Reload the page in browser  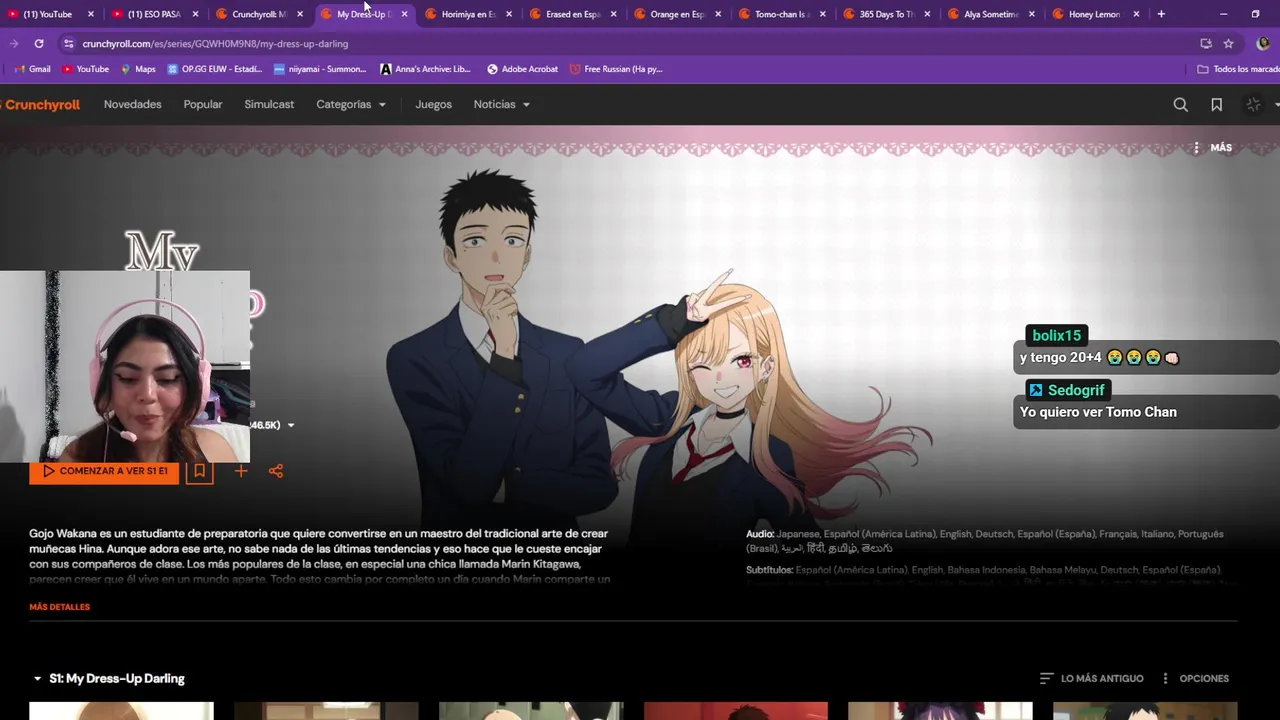click(x=38, y=43)
